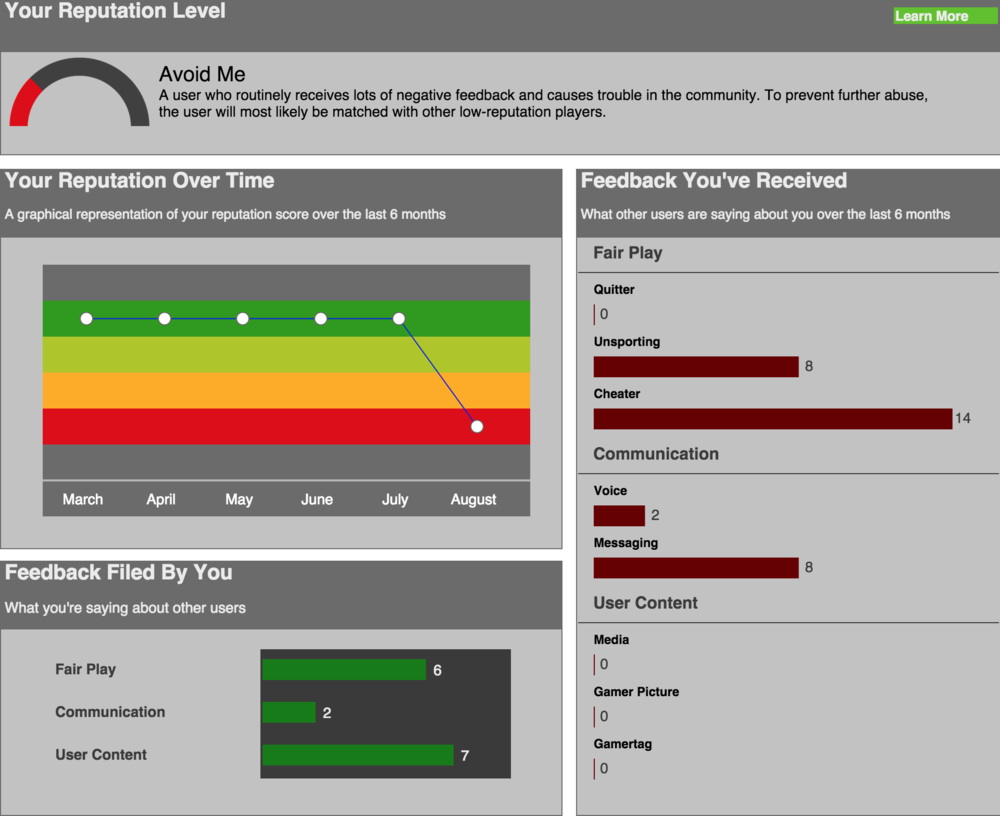Click the Avoid Me reputation title
The image size is (1000, 816).
[202, 75]
